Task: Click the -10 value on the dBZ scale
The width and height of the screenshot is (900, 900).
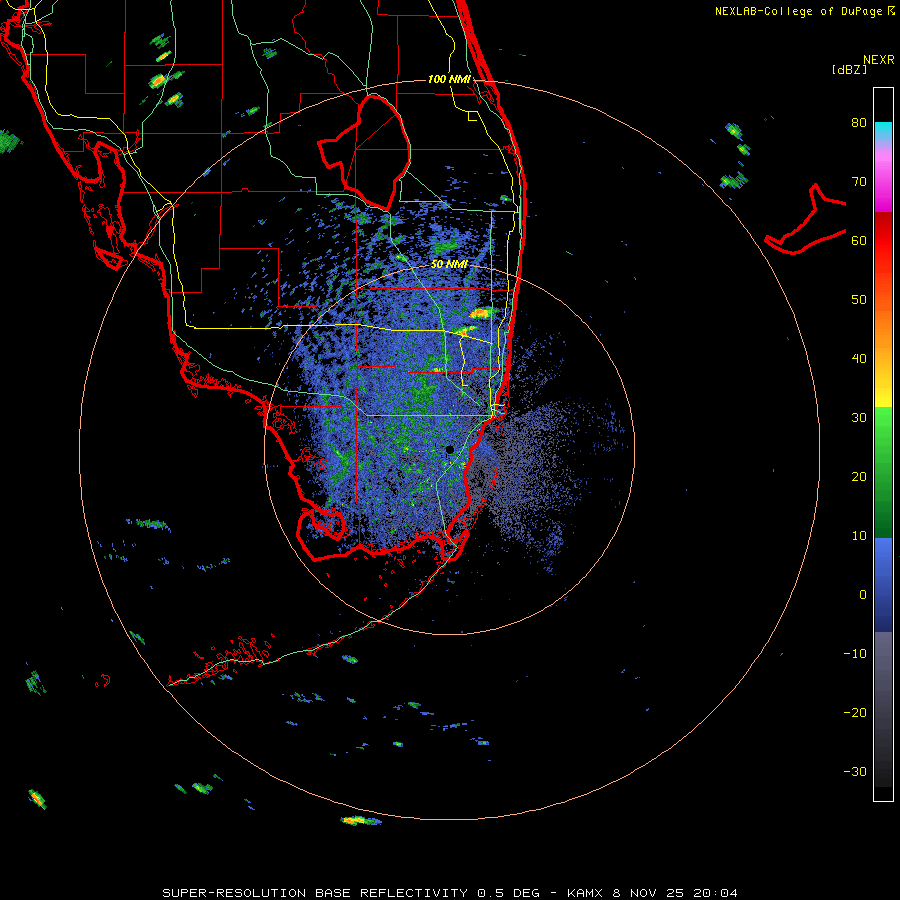Action: pos(855,654)
